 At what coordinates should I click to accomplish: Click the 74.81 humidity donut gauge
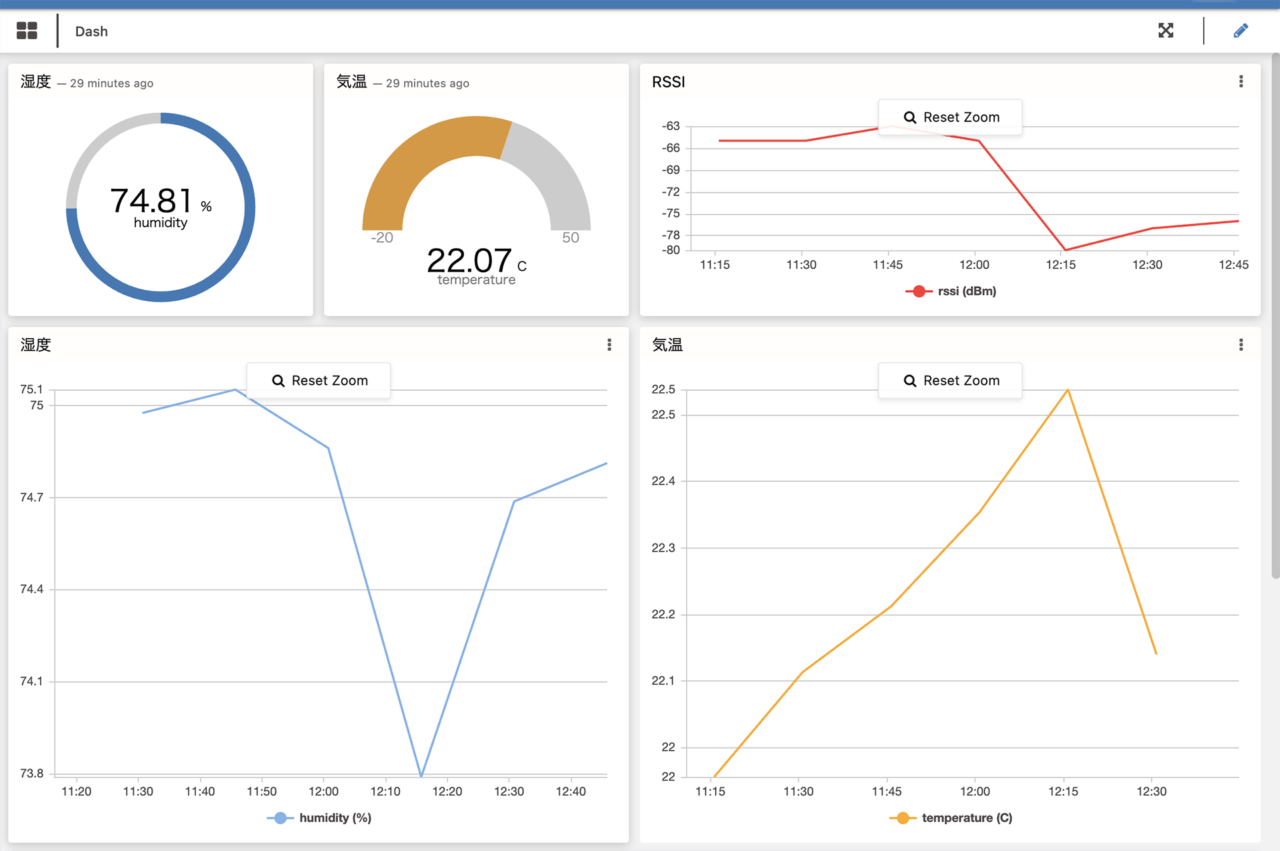tap(160, 206)
